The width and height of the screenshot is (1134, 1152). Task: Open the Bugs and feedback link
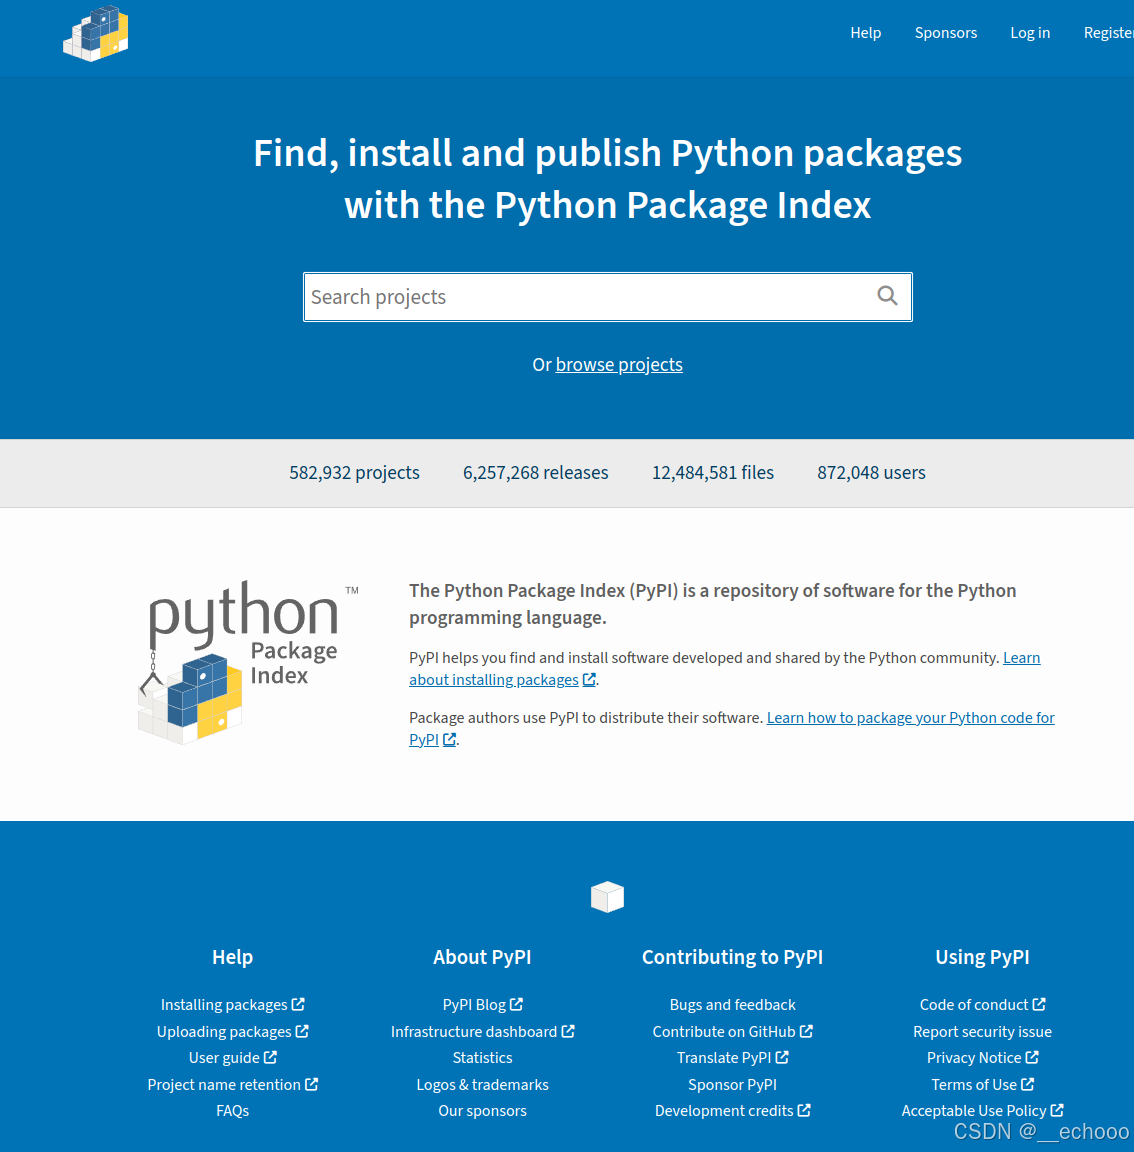coord(732,1004)
